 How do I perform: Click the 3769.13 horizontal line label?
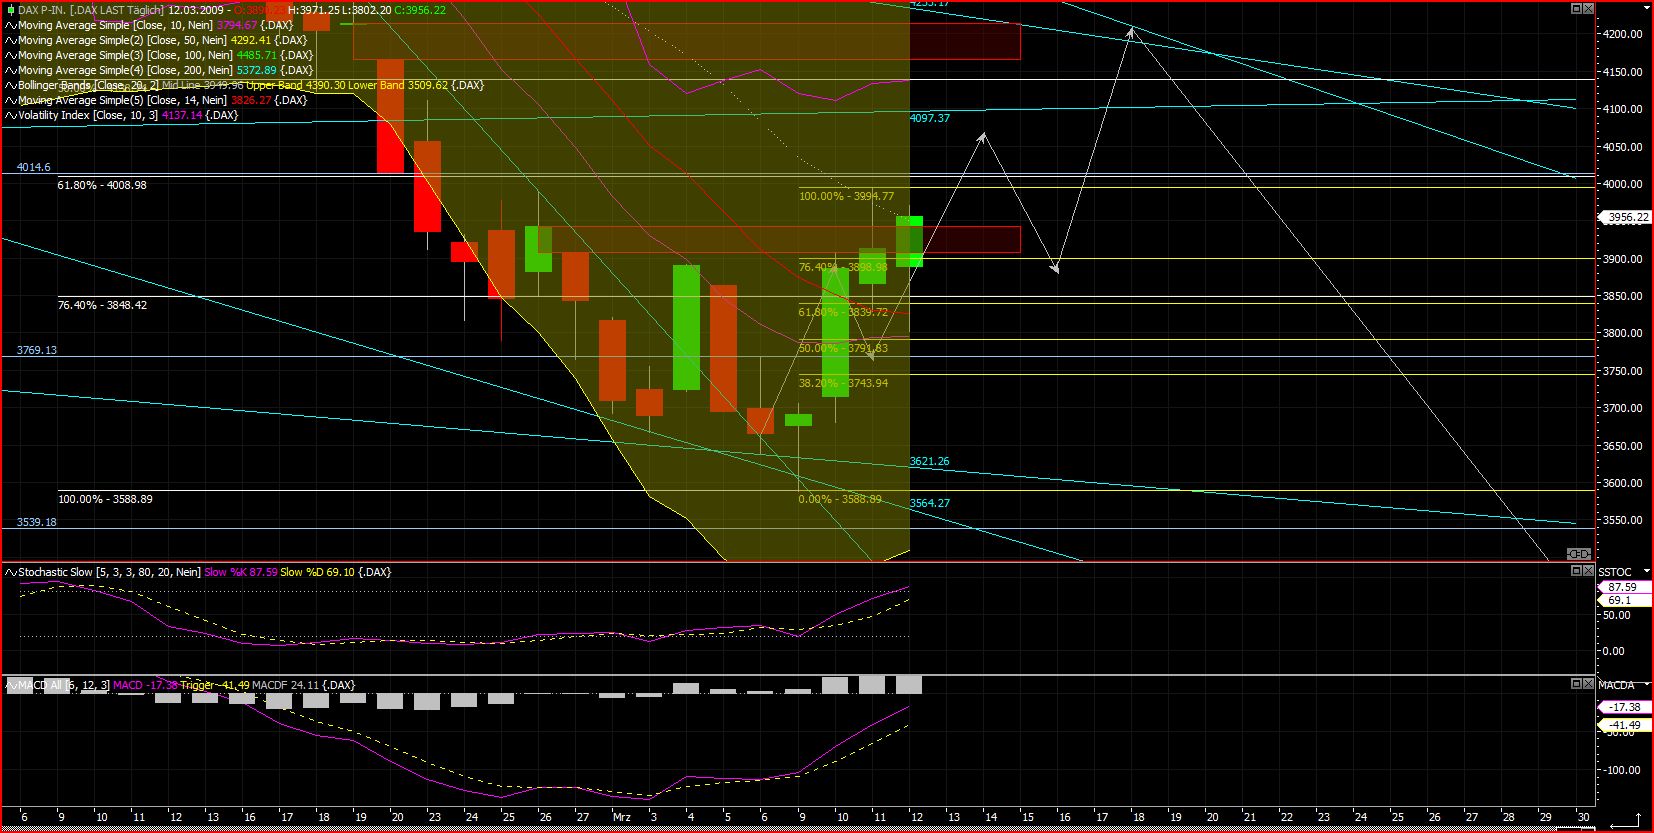[x=37, y=350]
